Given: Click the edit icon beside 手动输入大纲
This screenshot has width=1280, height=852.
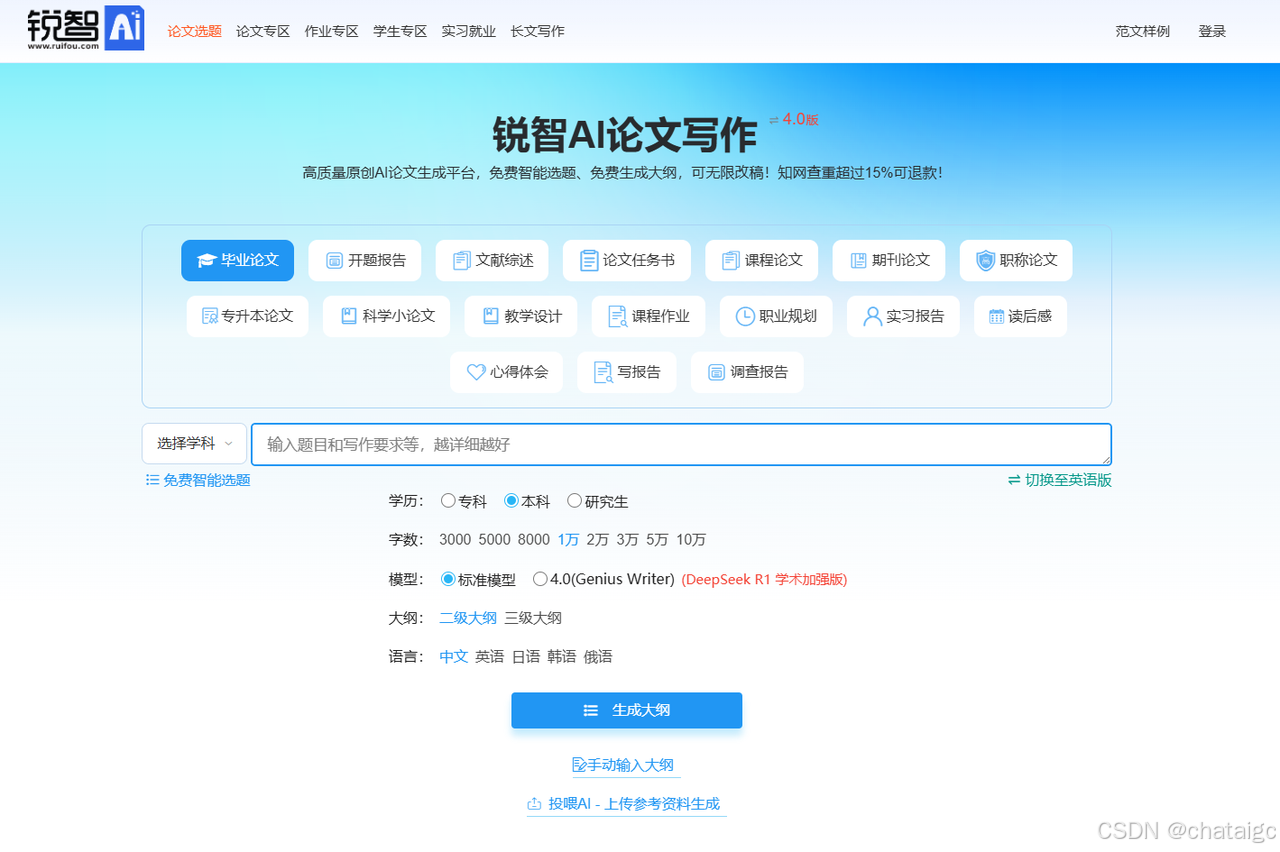Looking at the screenshot, I should point(579,765).
